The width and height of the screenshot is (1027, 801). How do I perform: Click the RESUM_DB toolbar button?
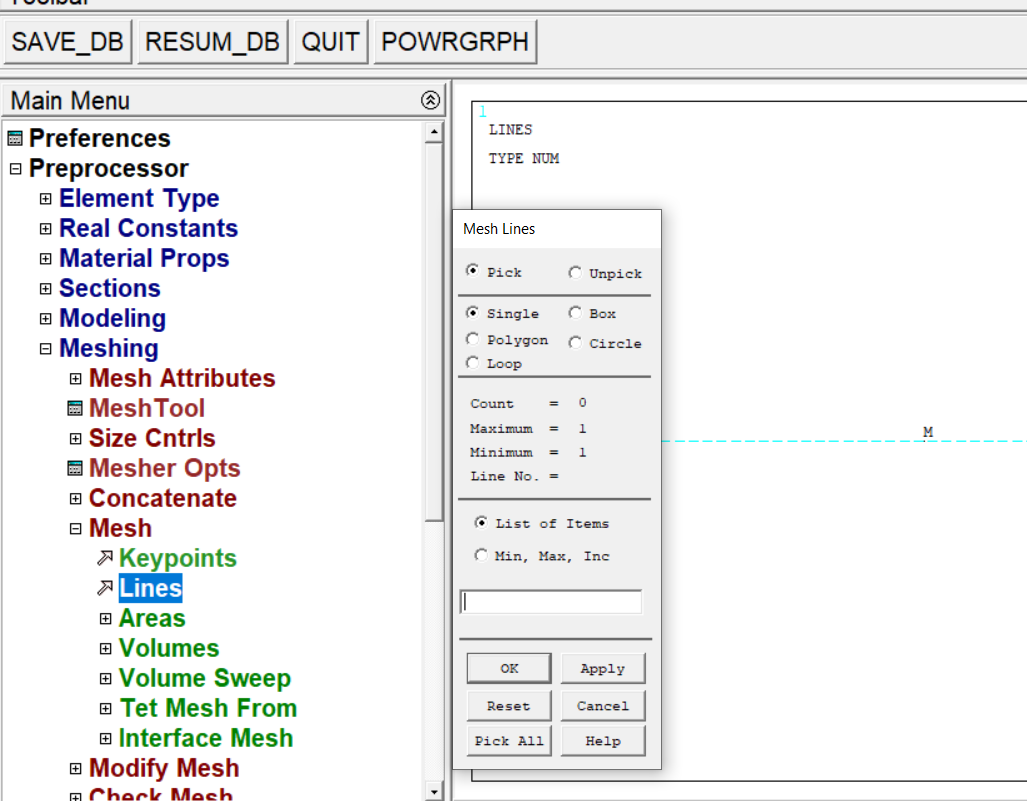(212, 42)
